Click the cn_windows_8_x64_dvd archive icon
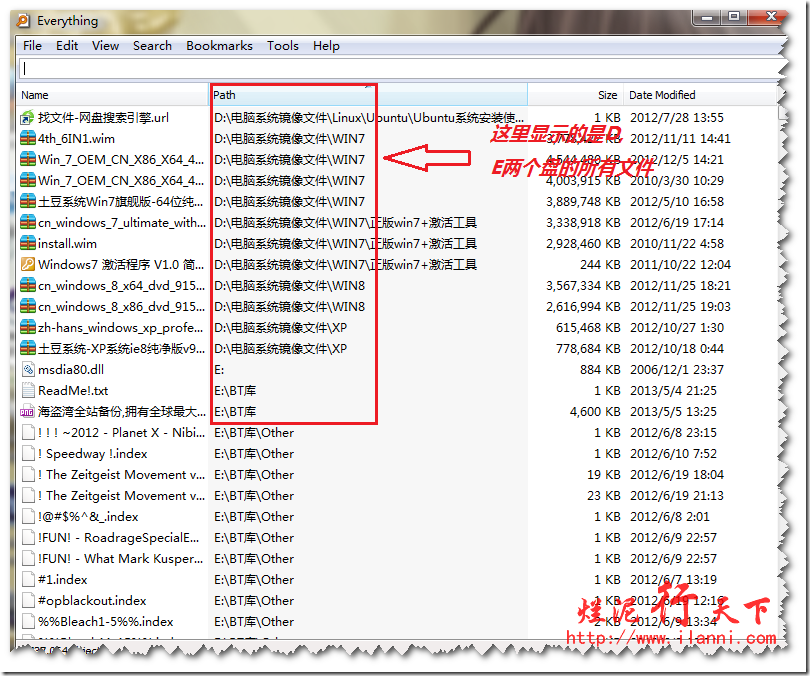 pyautogui.click(x=27, y=286)
